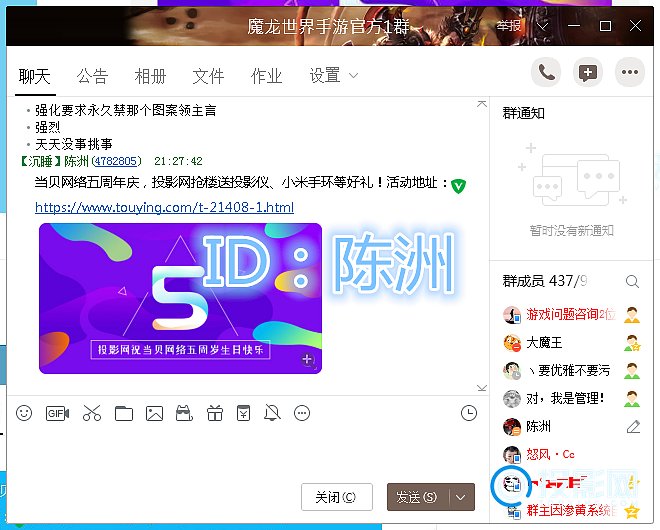
Task: Click the 关闭(C) button
Action: click(337, 497)
